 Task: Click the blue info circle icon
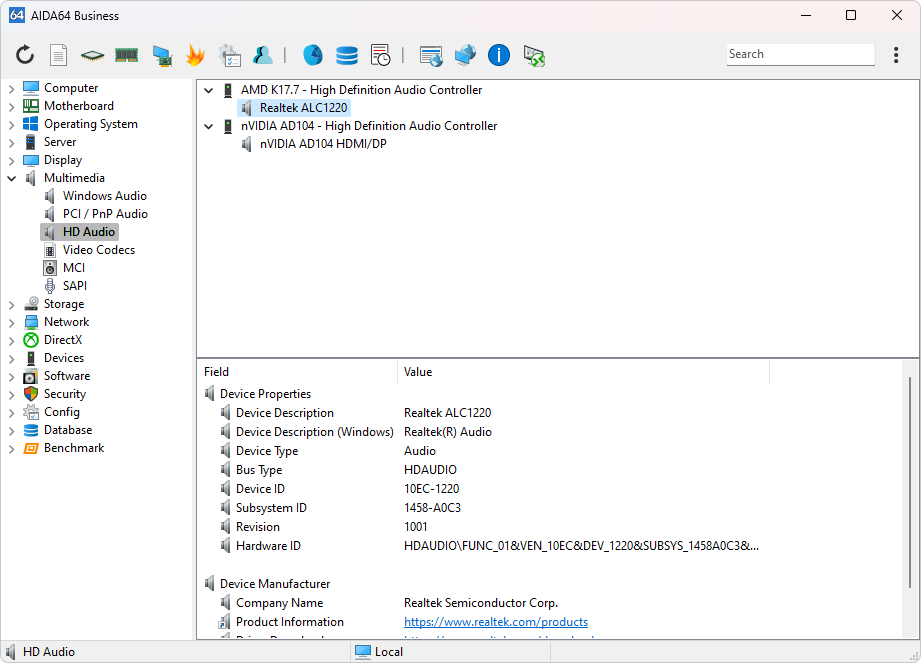pyautogui.click(x=499, y=55)
